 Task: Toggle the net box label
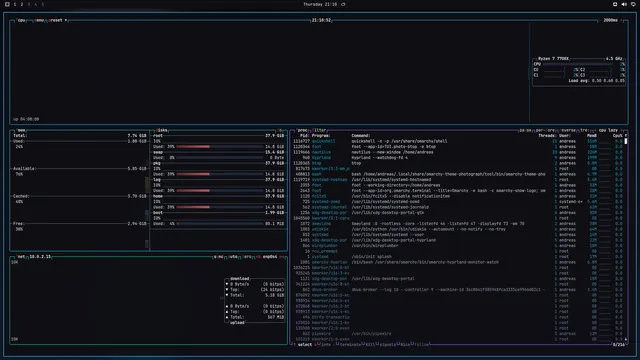click(21, 257)
